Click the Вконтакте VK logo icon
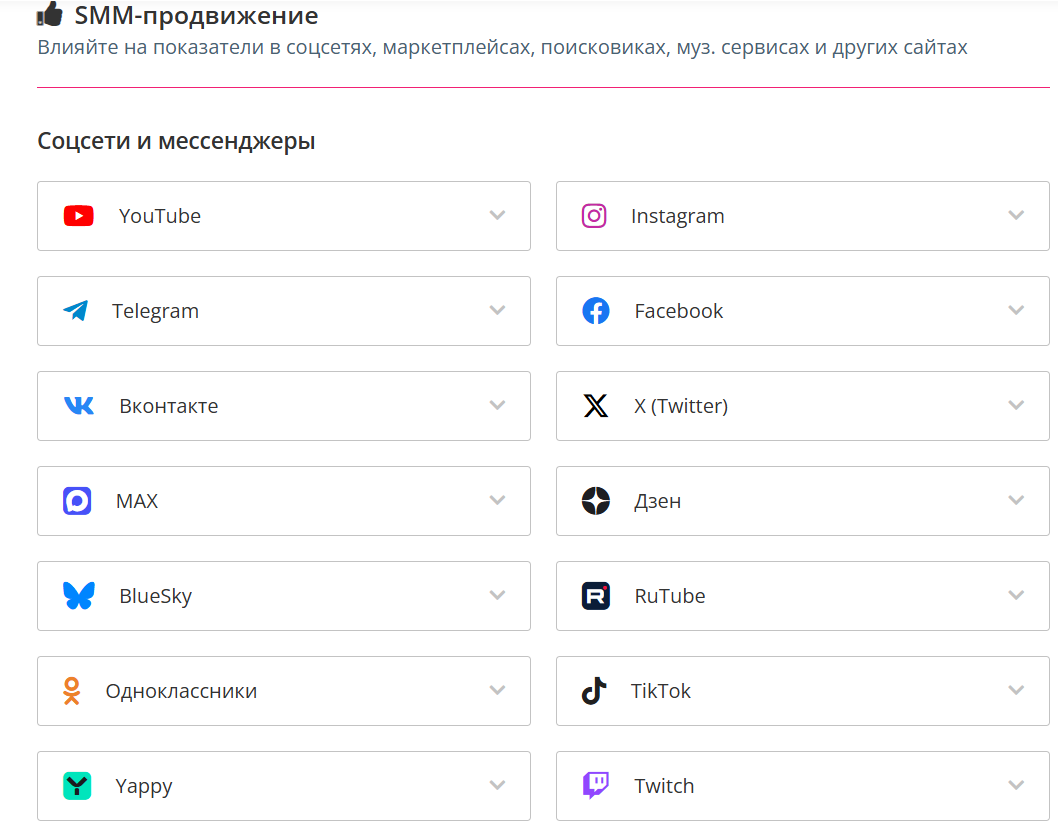 point(79,406)
